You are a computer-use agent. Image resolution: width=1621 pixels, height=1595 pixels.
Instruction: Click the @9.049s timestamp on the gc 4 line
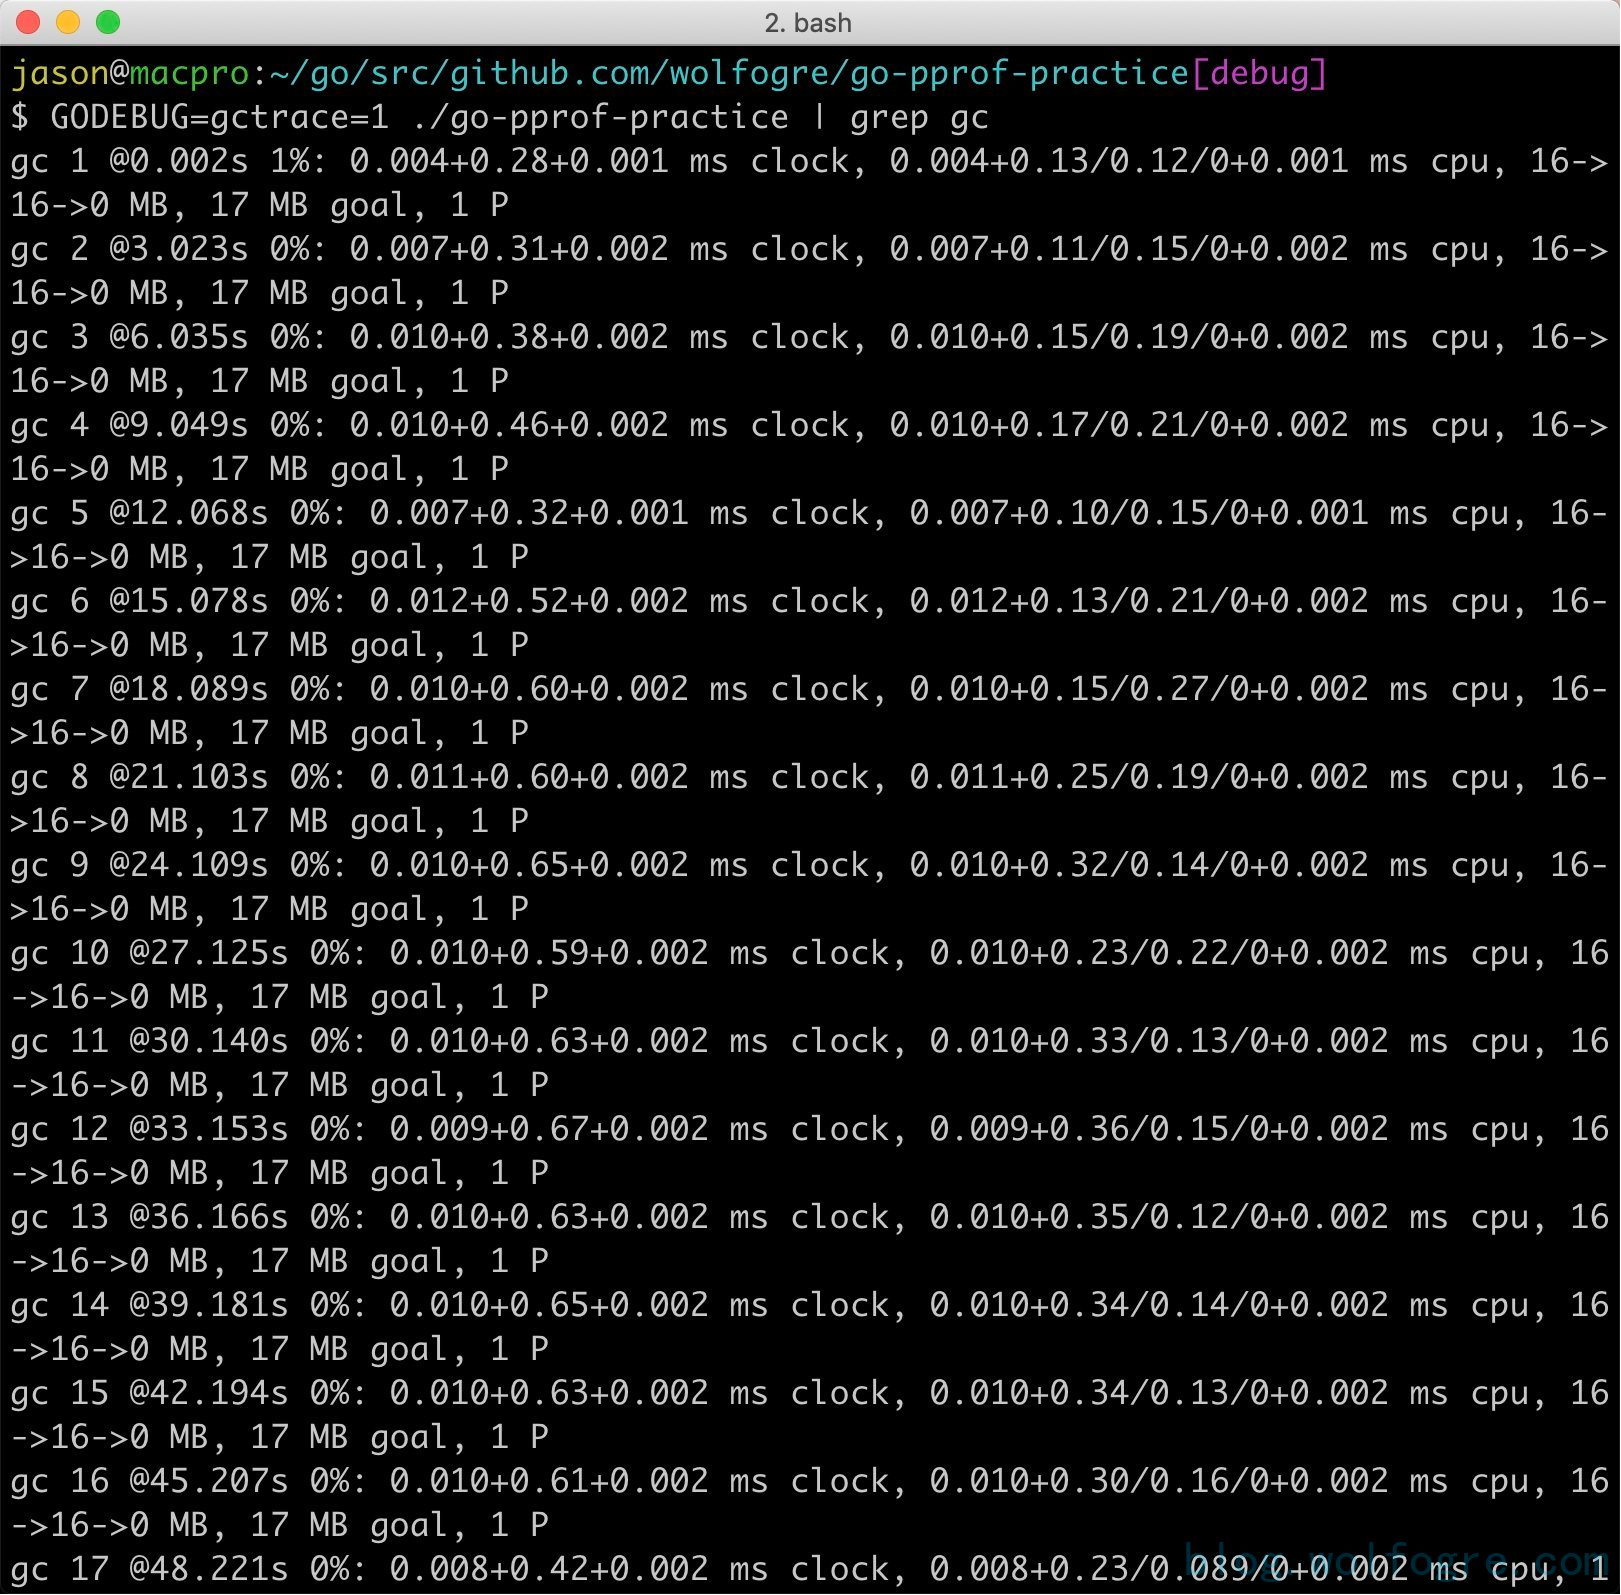point(179,425)
